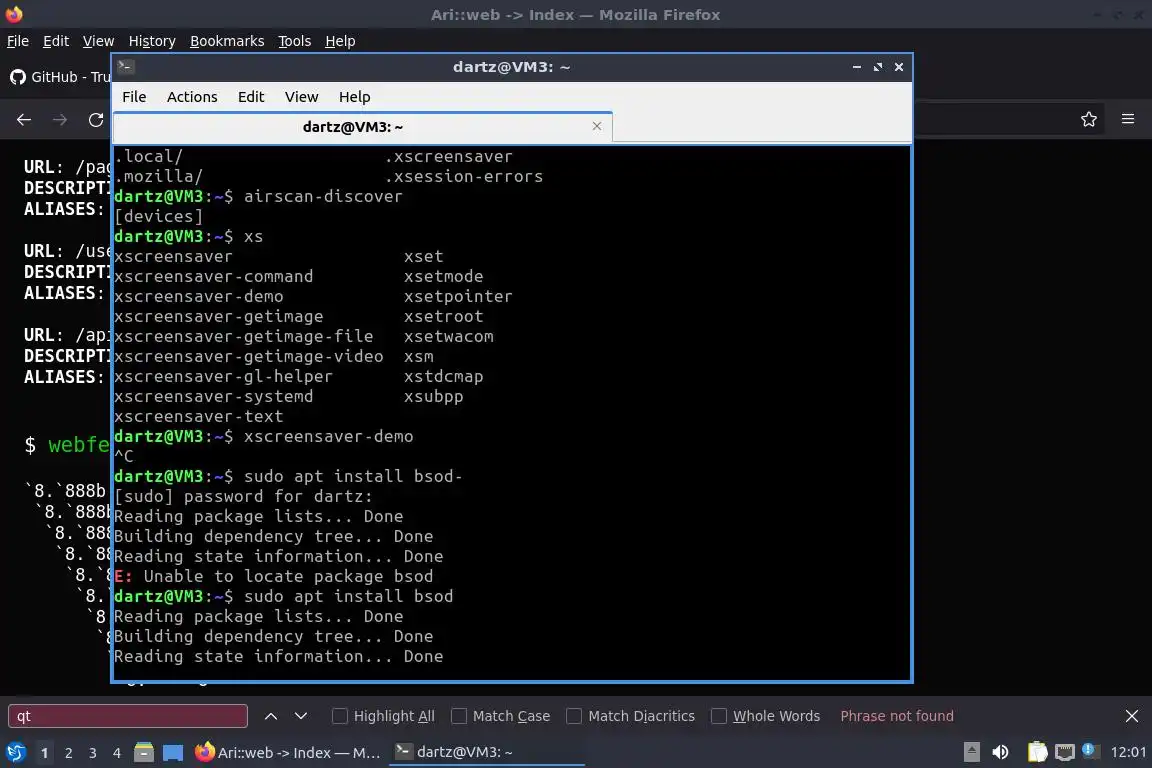Open Firefox Bookmarks menu

click(x=227, y=41)
